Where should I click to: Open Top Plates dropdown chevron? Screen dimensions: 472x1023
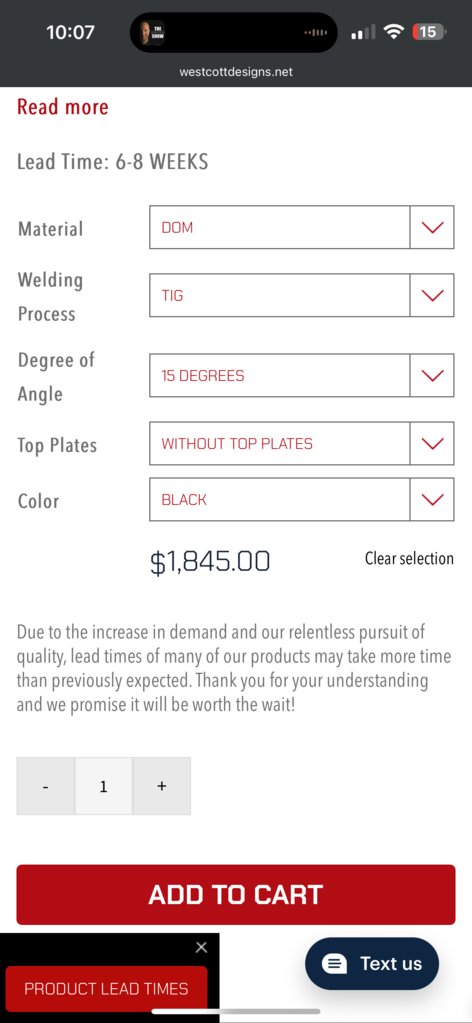(432, 443)
